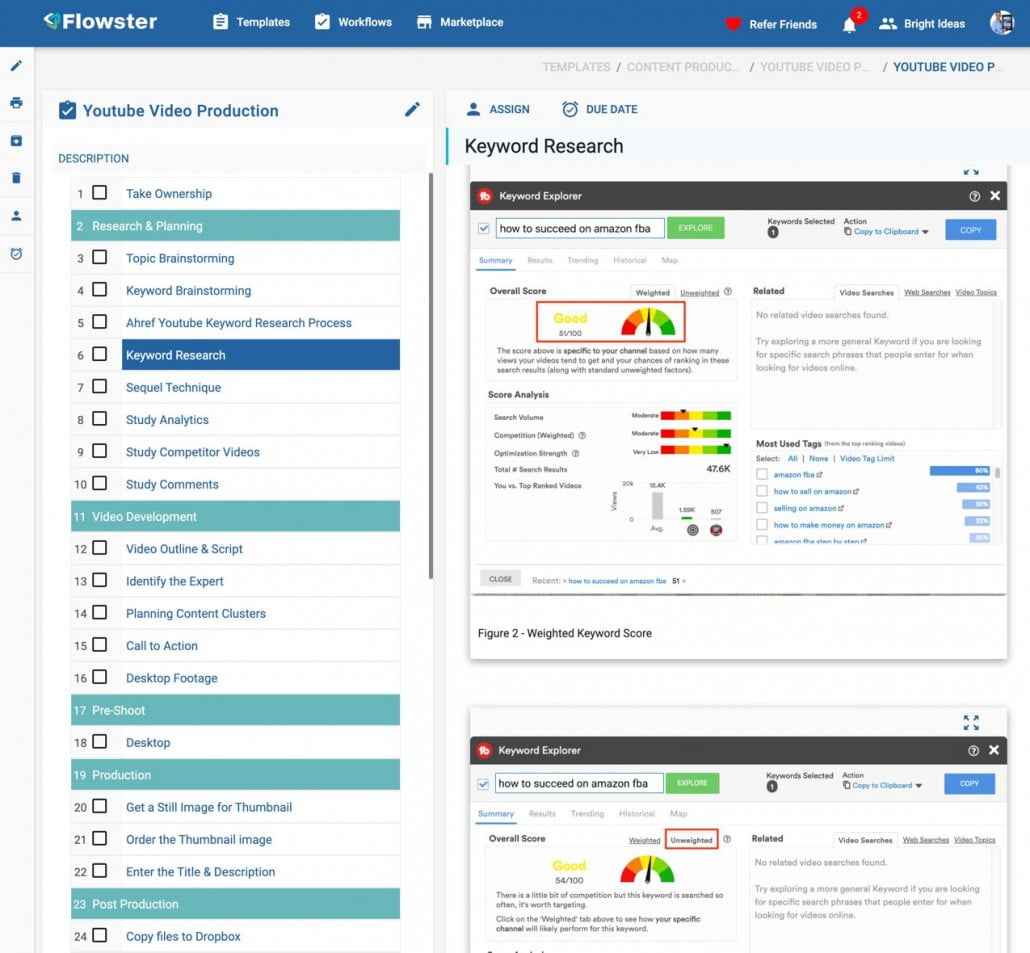The width and height of the screenshot is (1030, 953).
Task: Check off Topic Brainstorming
Action: coord(100,257)
